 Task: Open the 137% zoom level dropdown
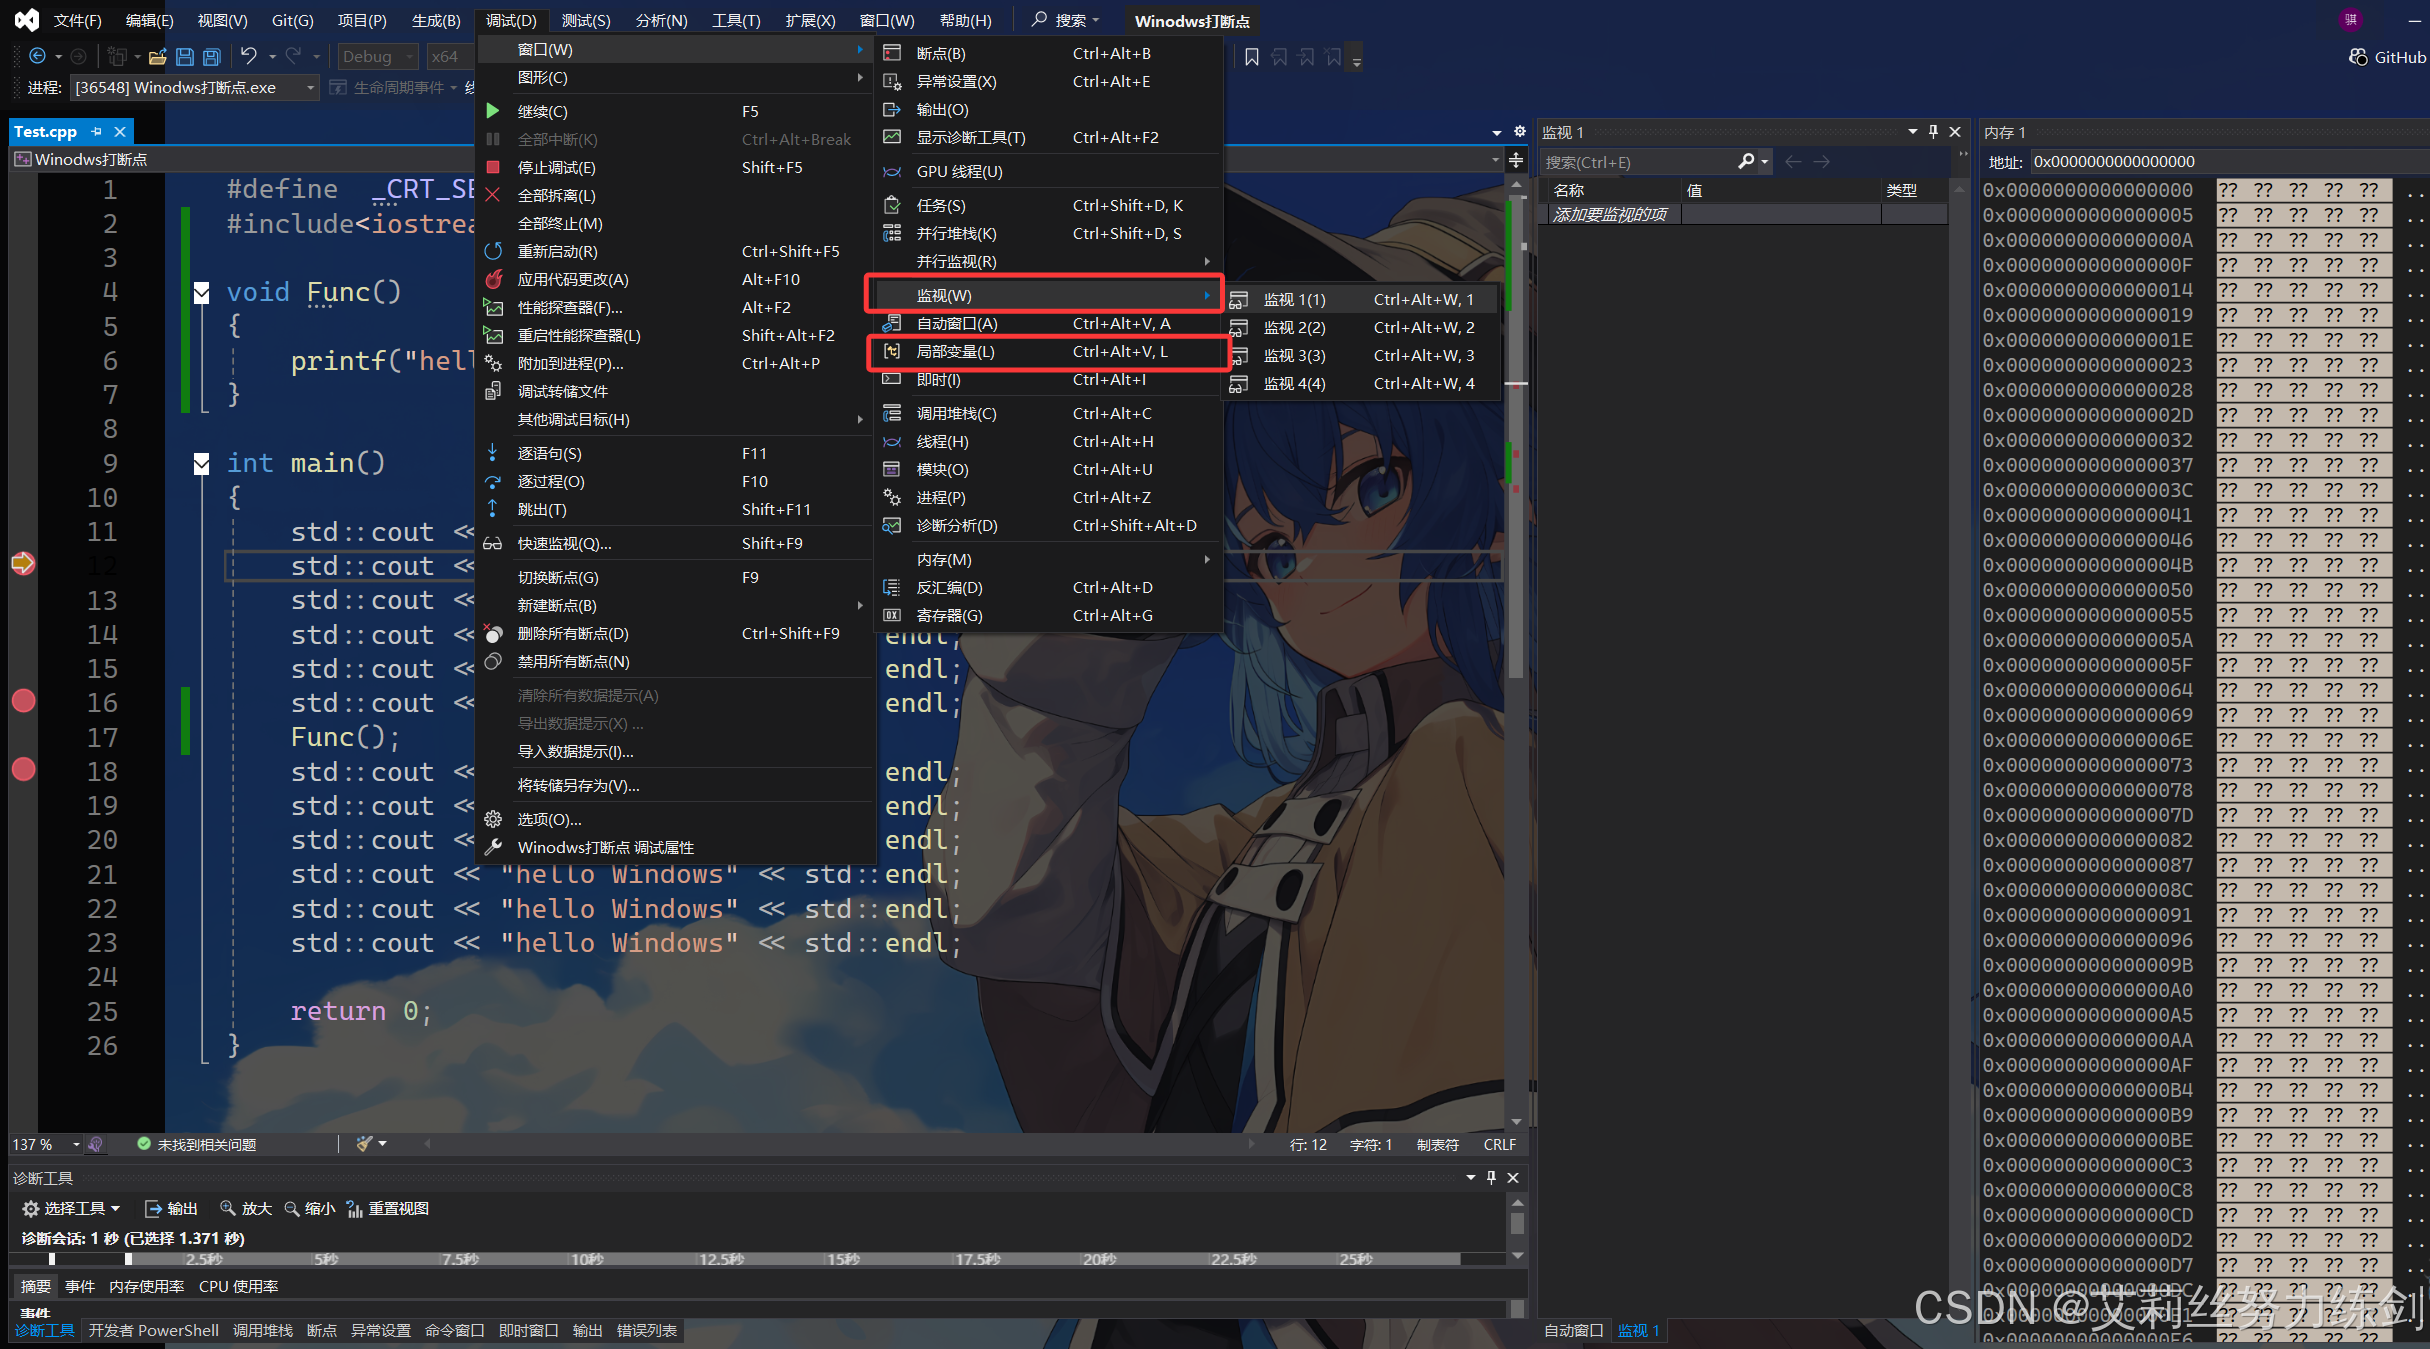pos(76,1144)
